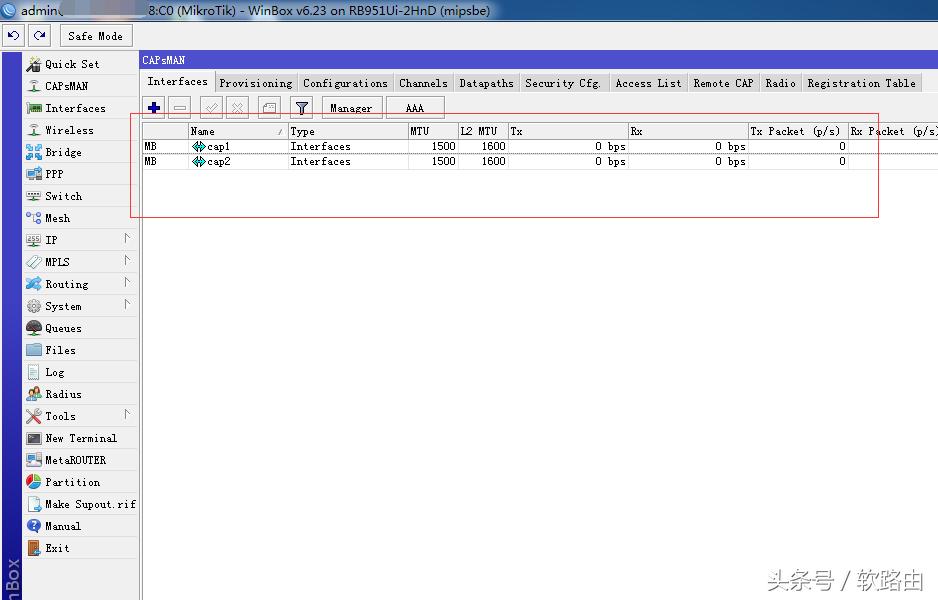
Task: Expand the IP submenu
Action: coord(80,240)
